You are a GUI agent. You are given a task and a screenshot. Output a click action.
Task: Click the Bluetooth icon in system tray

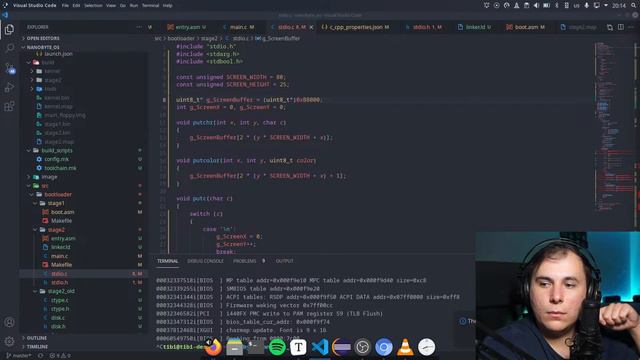(557, 5)
